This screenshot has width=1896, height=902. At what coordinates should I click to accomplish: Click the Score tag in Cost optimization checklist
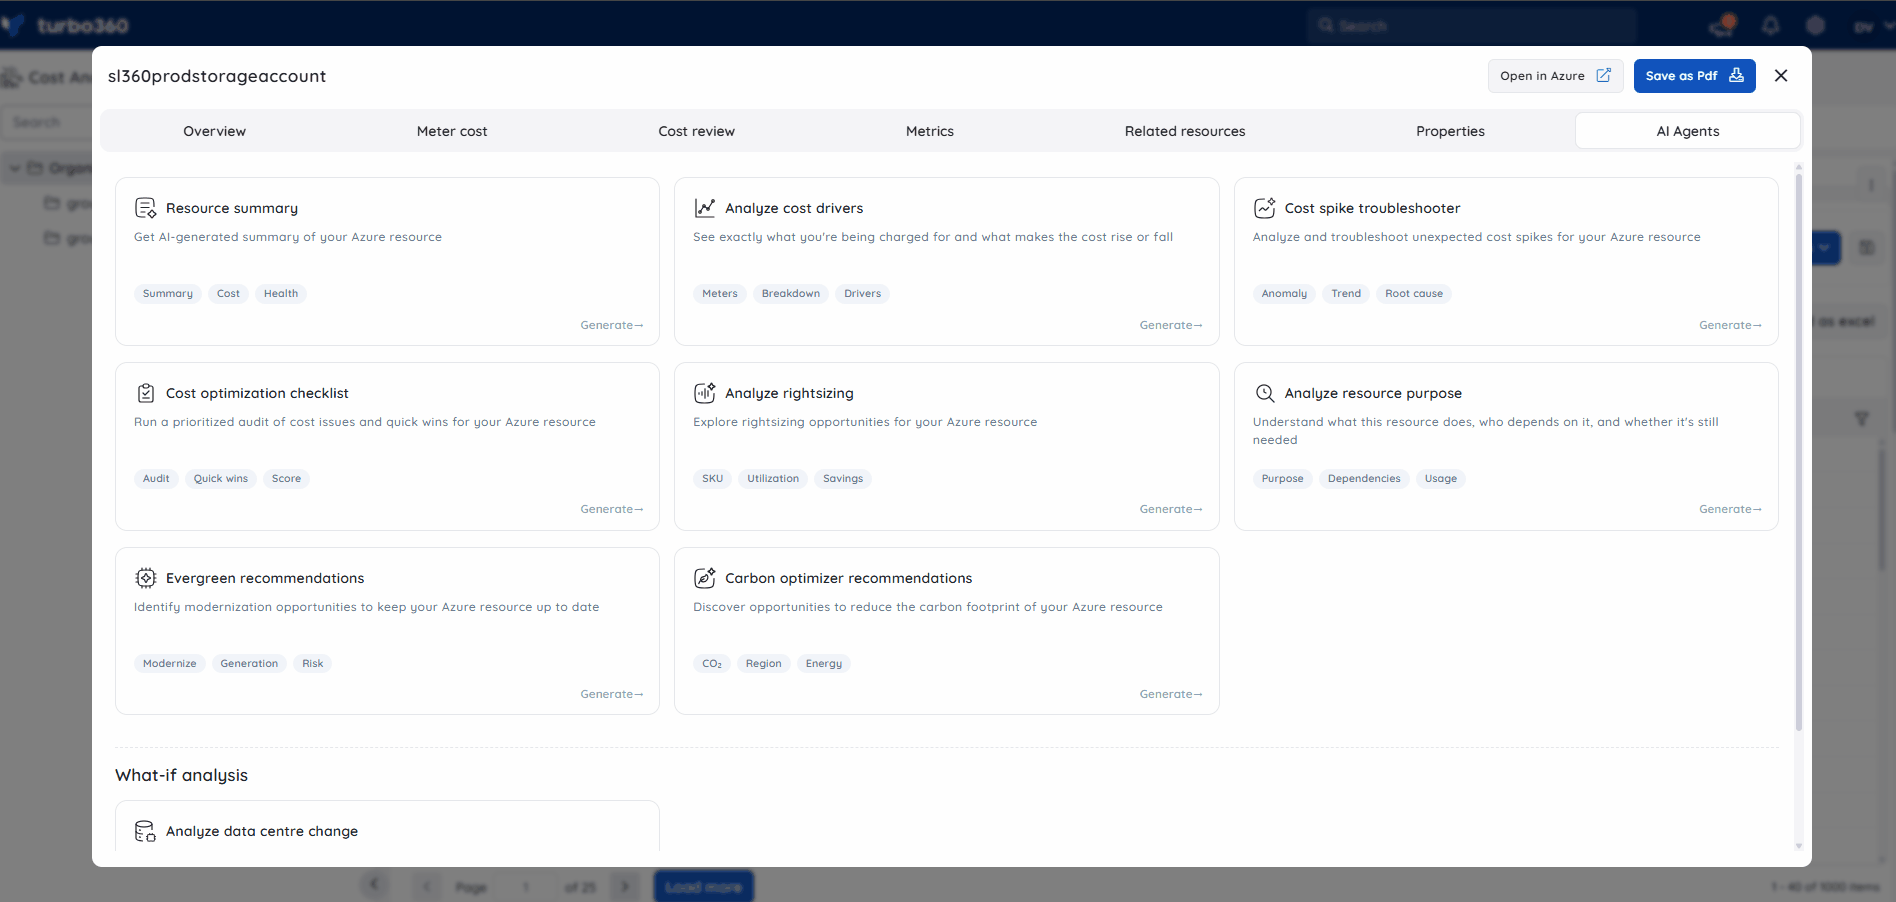coord(287,479)
